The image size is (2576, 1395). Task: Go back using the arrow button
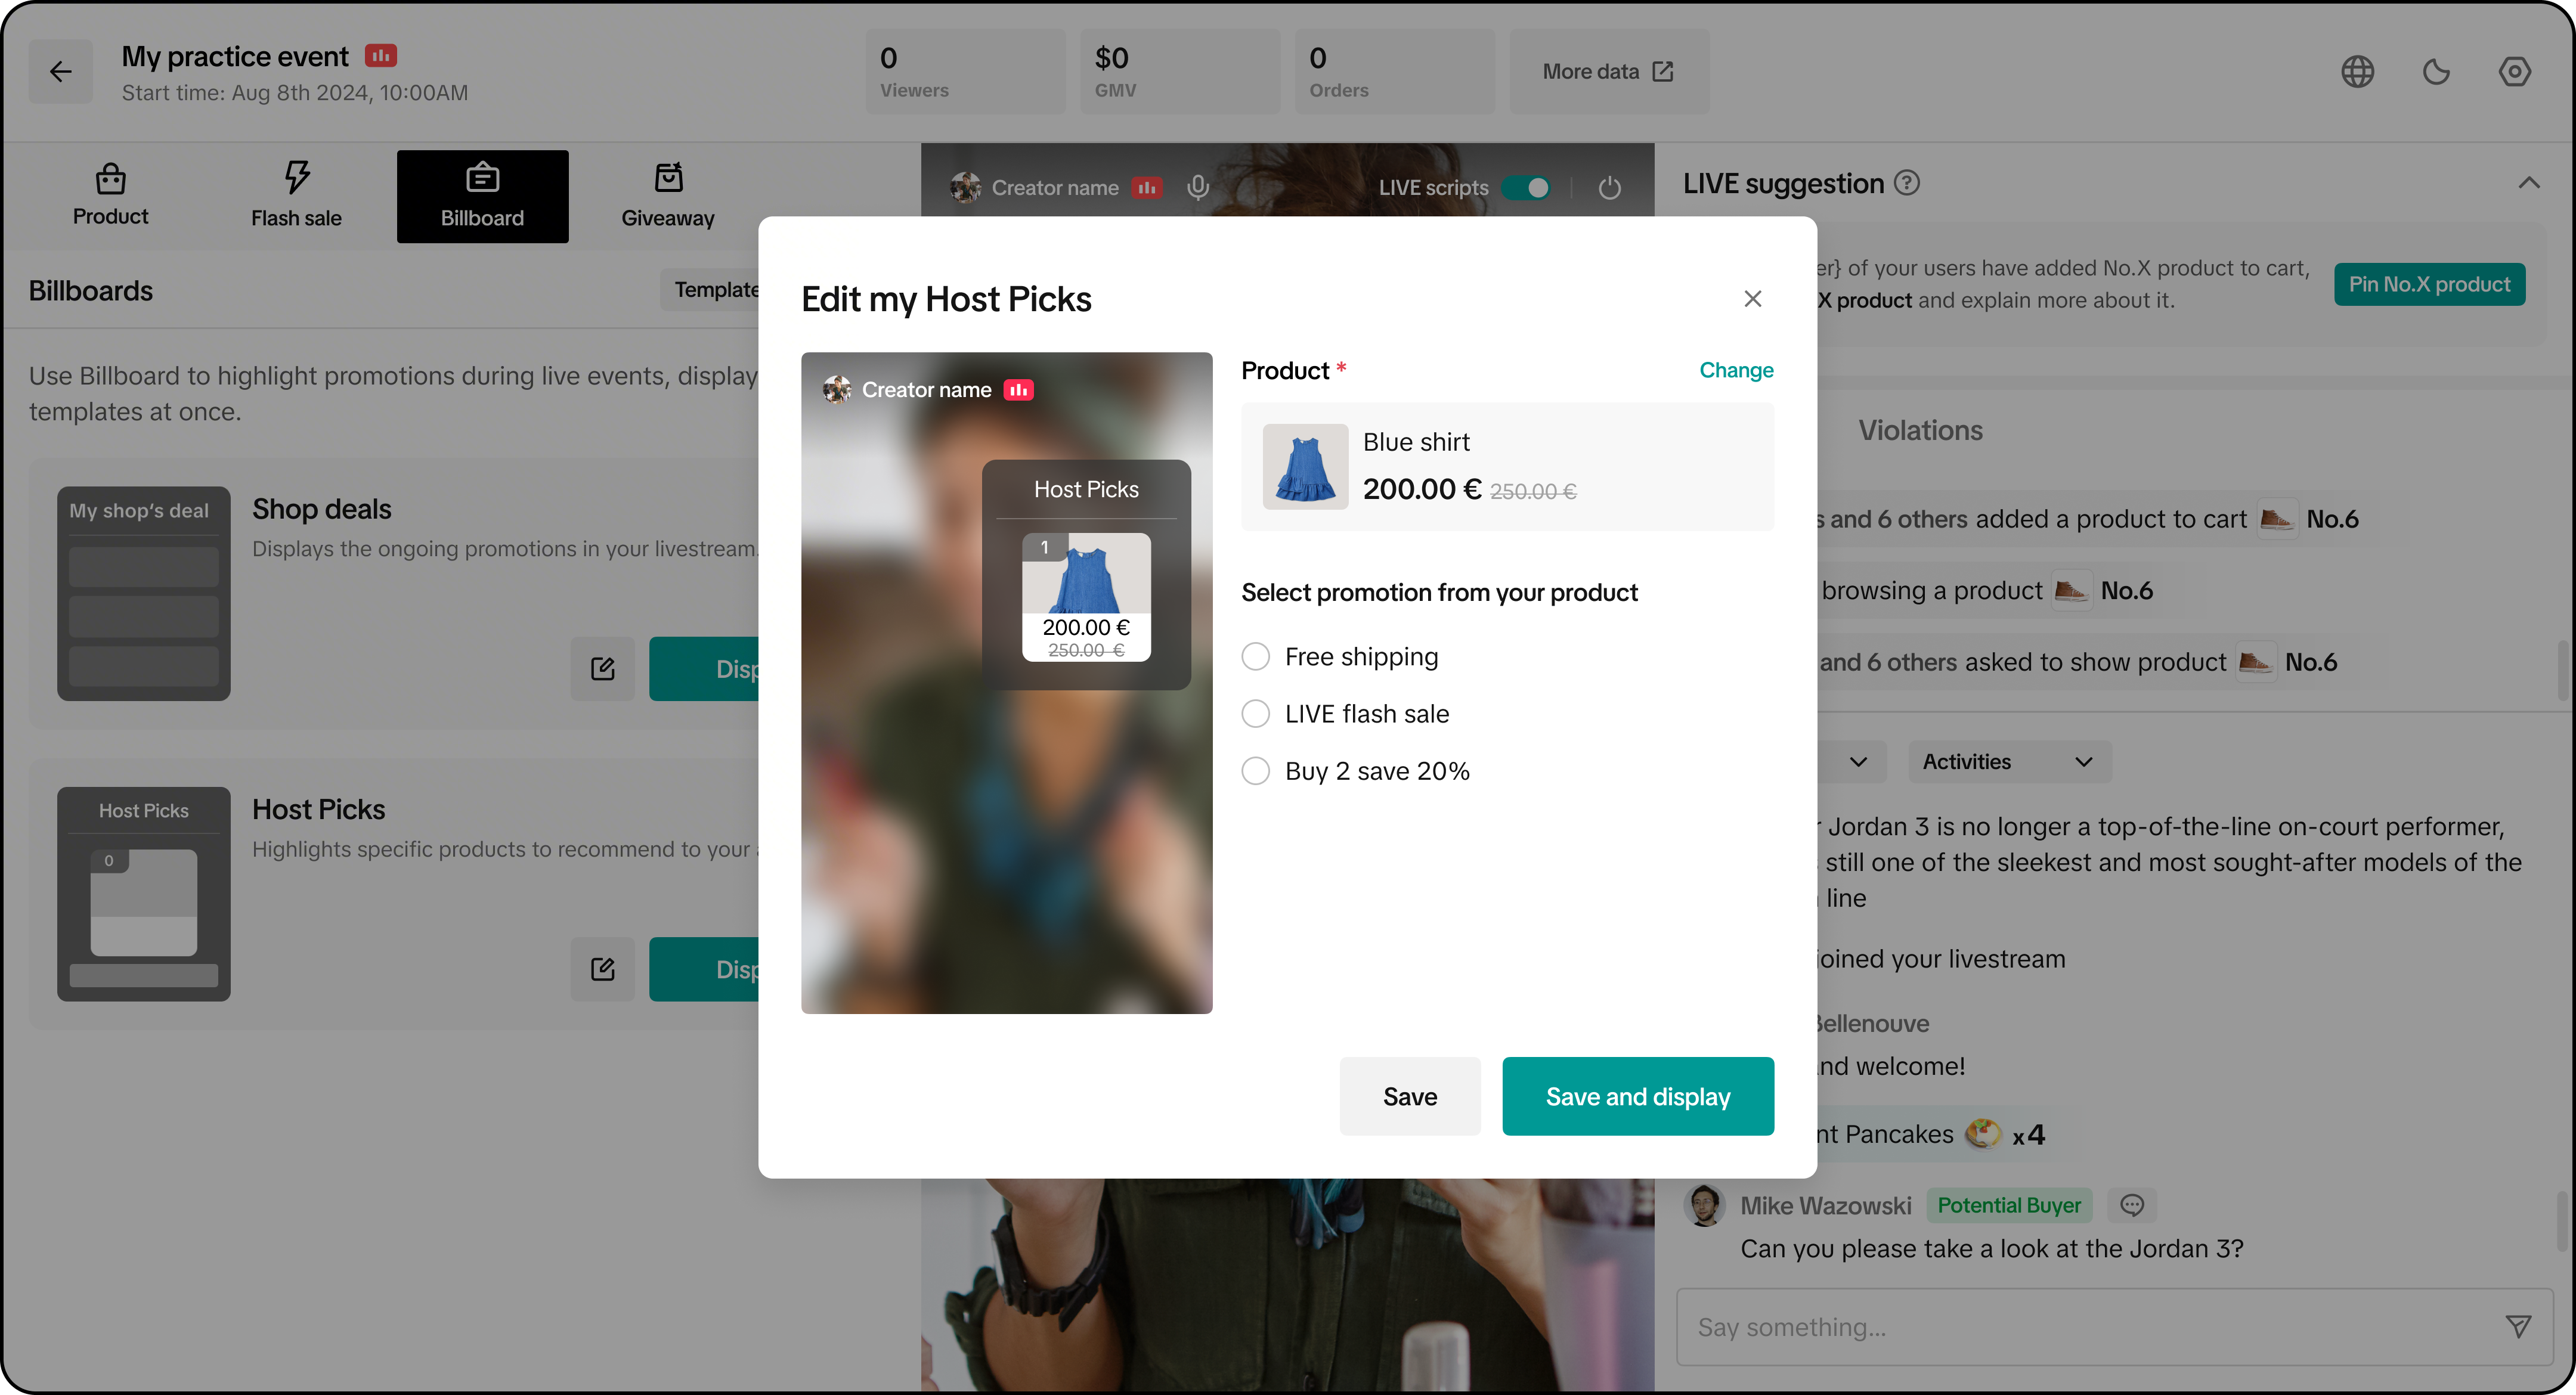pyautogui.click(x=61, y=71)
